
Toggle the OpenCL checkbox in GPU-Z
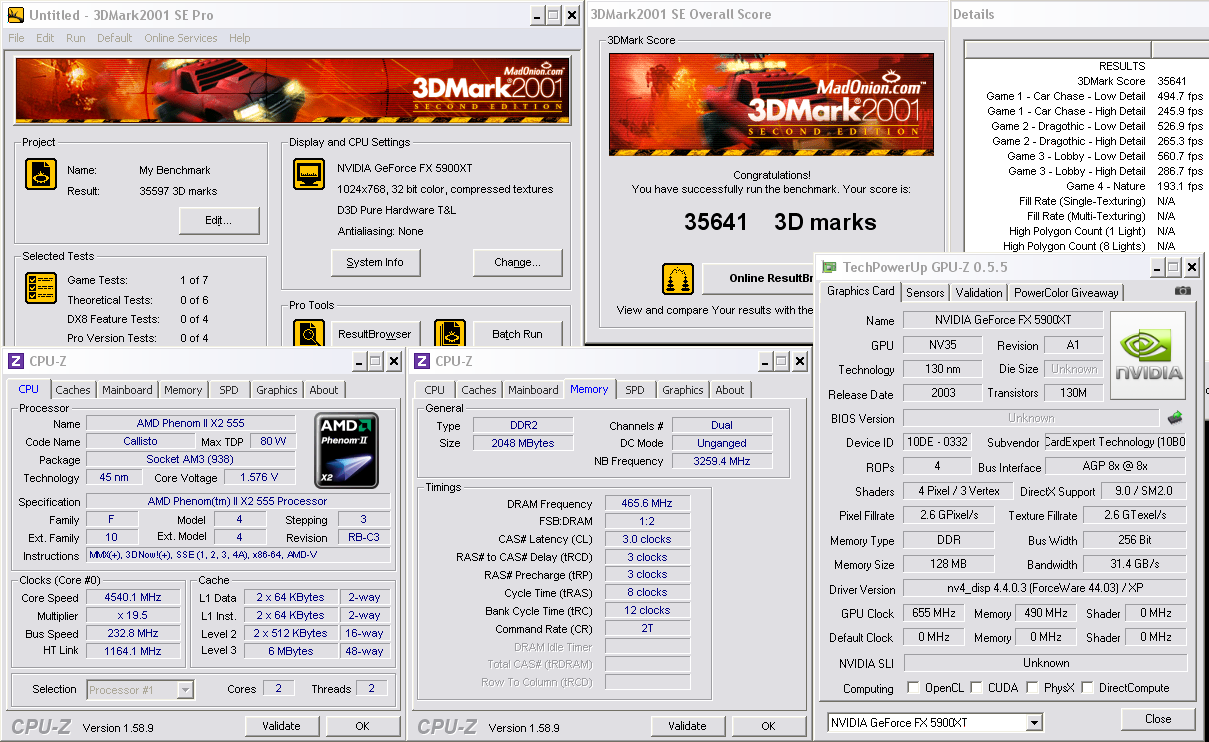913,688
